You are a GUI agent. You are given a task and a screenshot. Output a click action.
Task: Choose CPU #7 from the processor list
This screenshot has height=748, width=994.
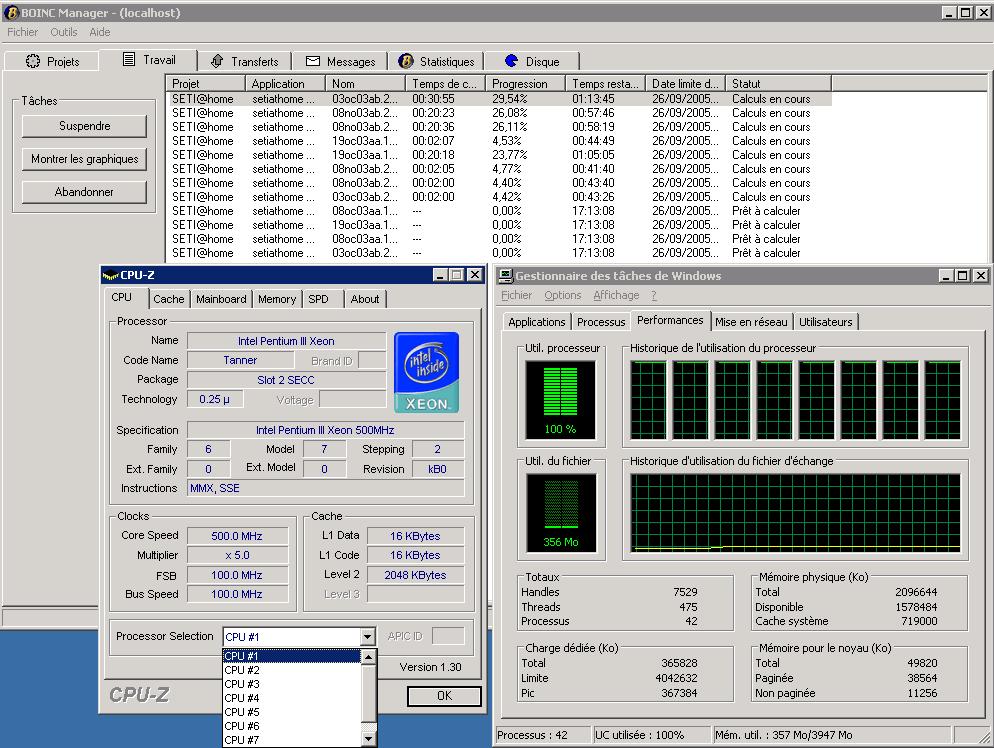292,739
